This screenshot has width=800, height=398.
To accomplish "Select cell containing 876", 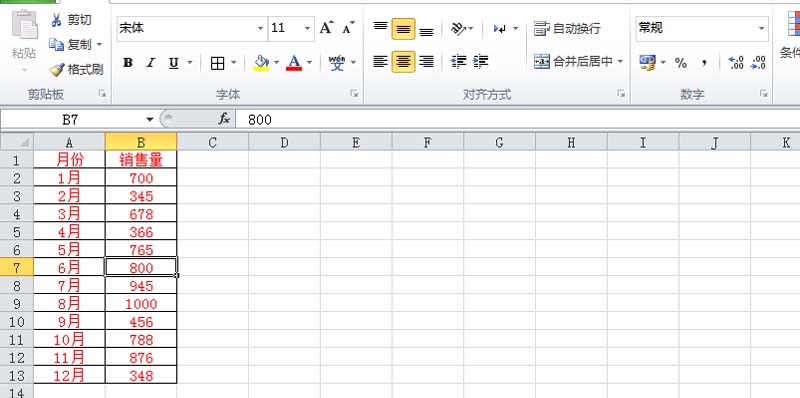I will [x=141, y=358].
